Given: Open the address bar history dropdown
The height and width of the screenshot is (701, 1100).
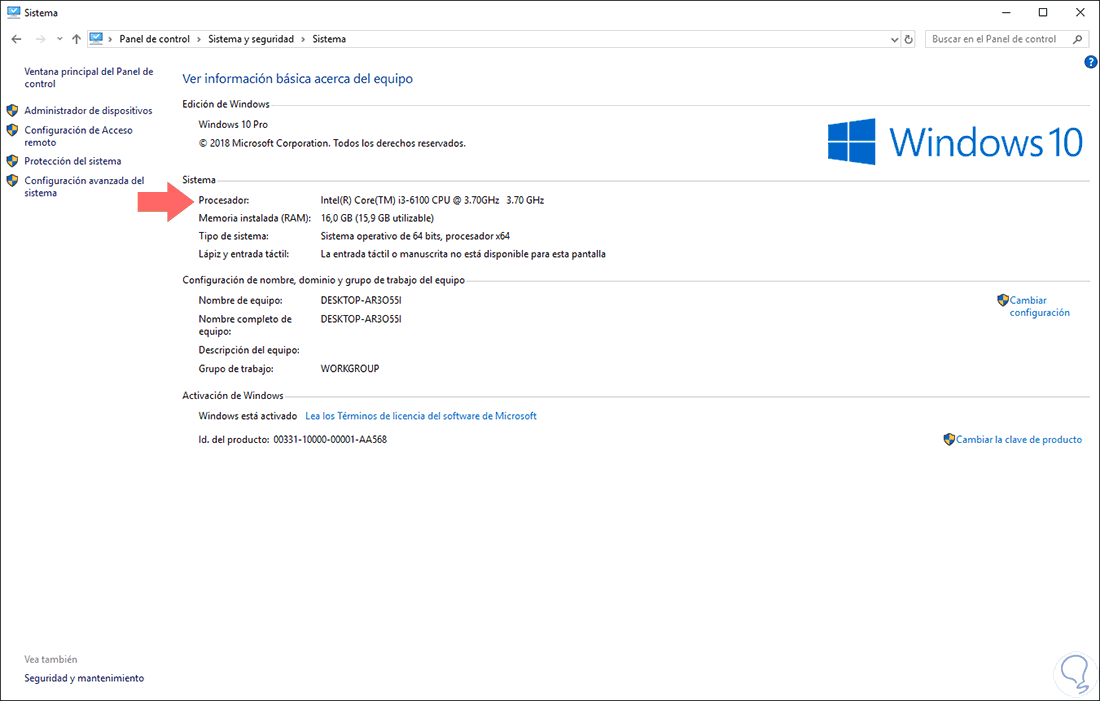Looking at the screenshot, I should tap(894, 40).
